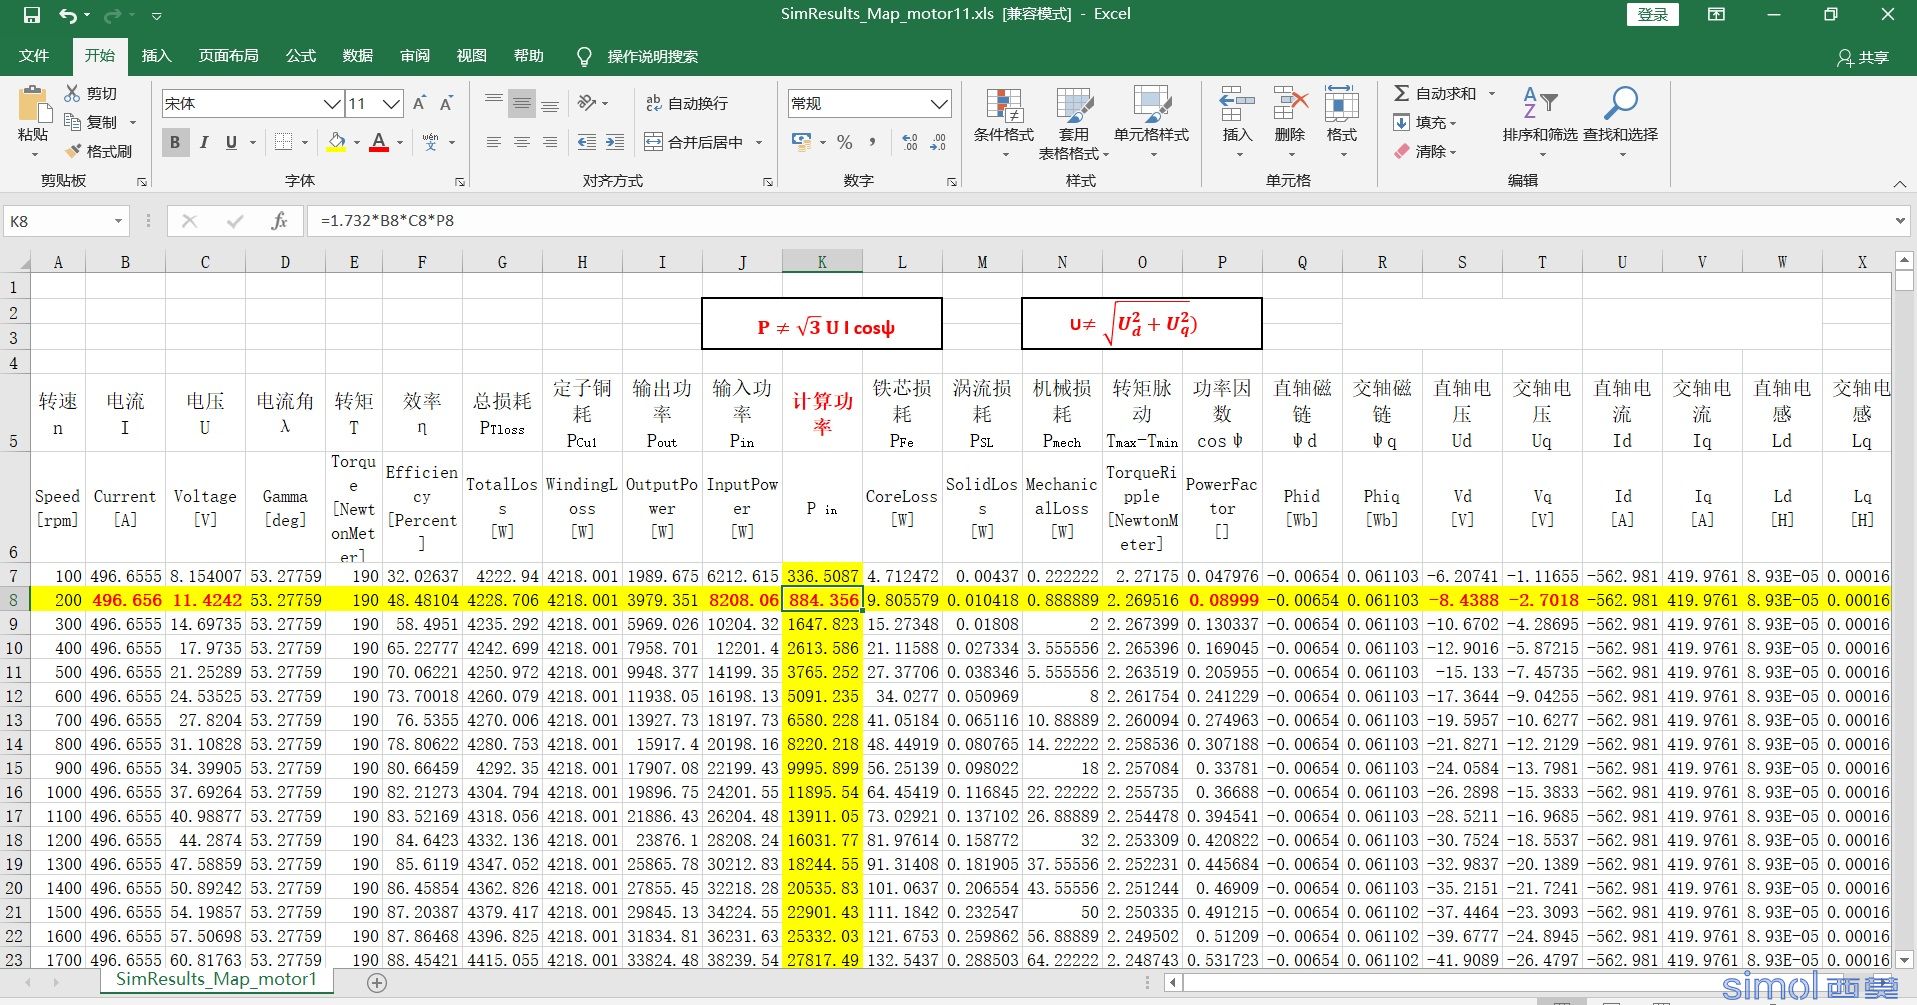Open number format dropdown 常规
The image size is (1917, 1005).
pyautogui.click(x=939, y=103)
